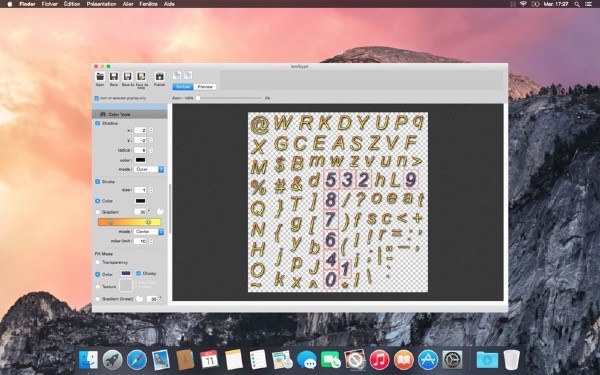Click the miter limit input field
The image size is (600, 375).
140,241
